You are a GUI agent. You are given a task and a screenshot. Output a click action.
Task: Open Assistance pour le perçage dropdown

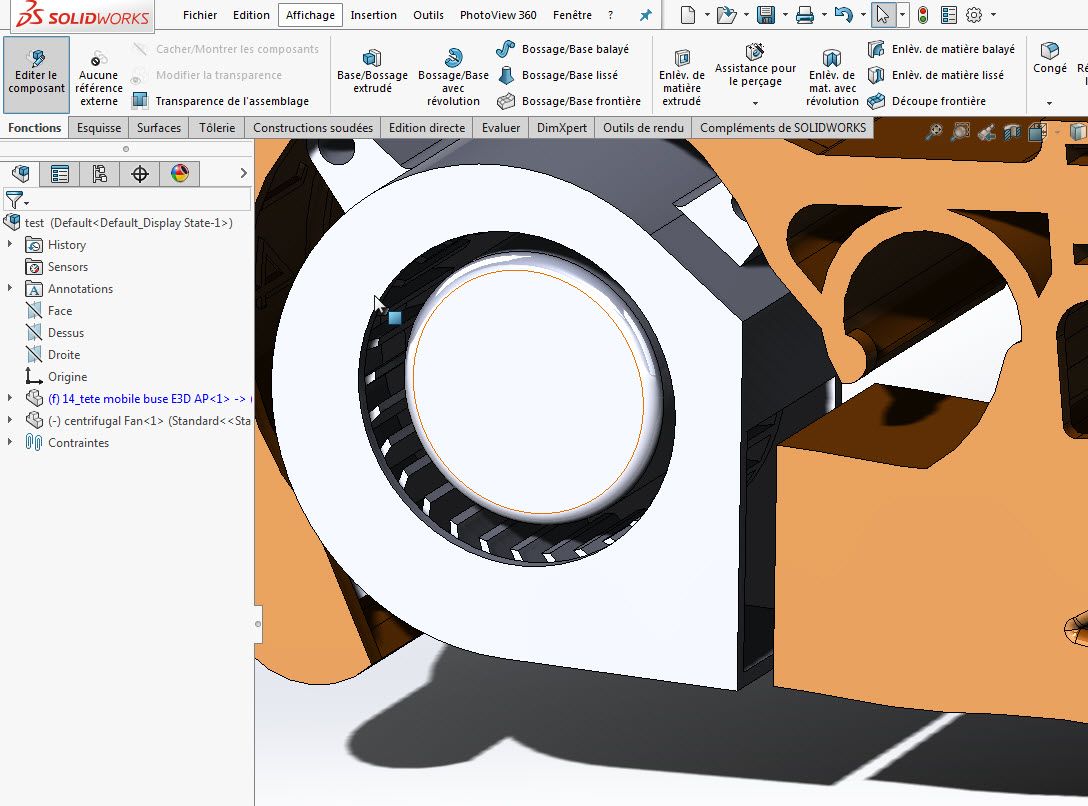pos(755,103)
